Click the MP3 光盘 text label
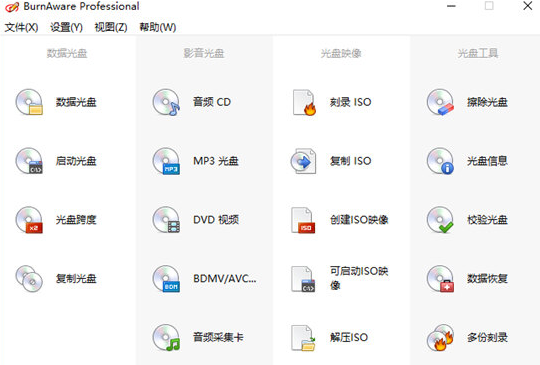540x365 pixels. pyautogui.click(x=216, y=161)
